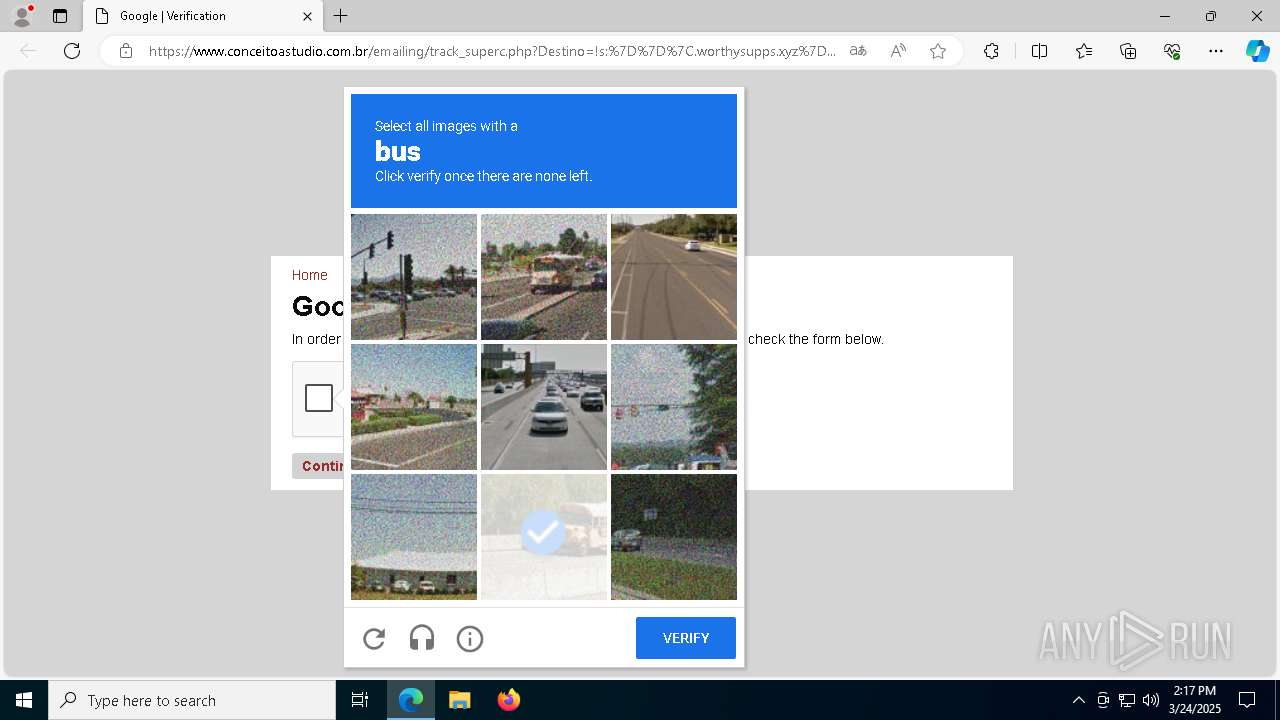
Task: Open the Home breadcrumb link
Action: [x=309, y=275]
